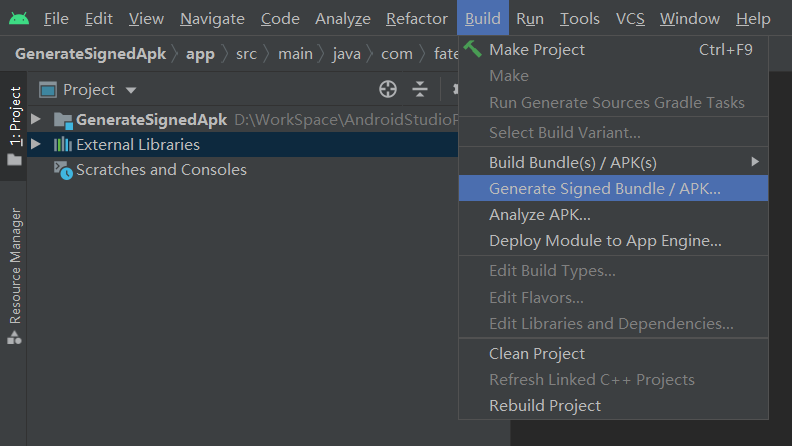Click the D:\WorkSpace\AndroidStudio path text

(x=346, y=120)
